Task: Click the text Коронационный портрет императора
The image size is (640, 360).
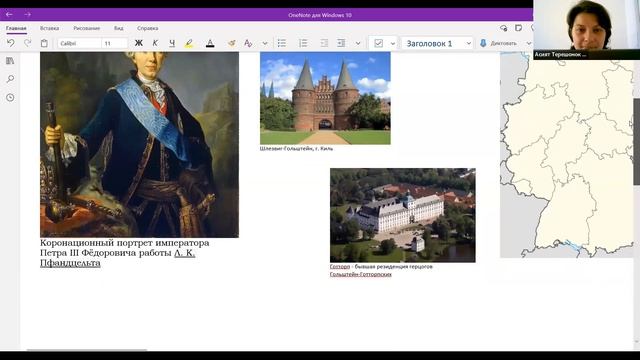Action: tap(124, 243)
